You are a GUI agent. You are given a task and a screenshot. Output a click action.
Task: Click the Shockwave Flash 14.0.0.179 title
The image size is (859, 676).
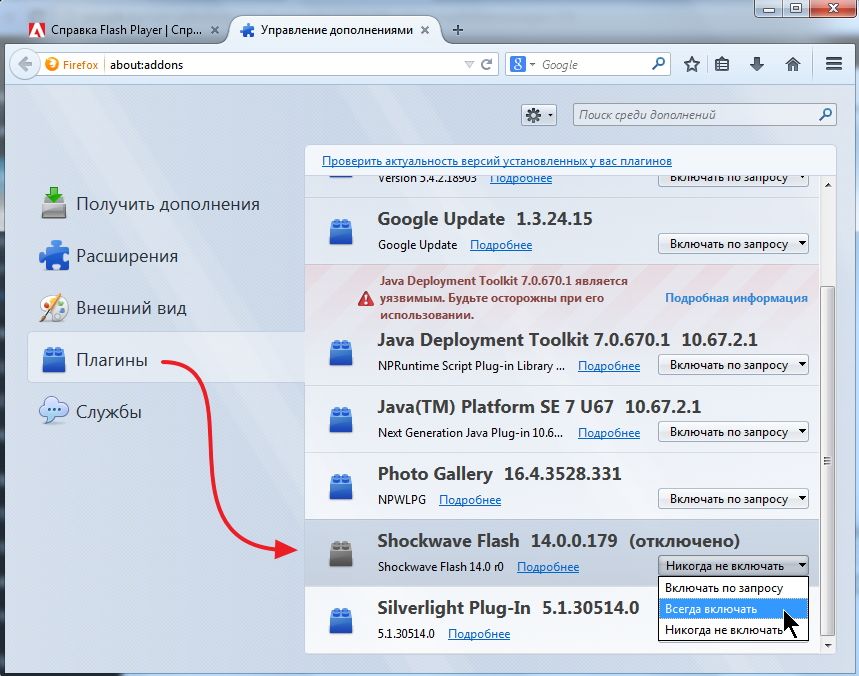(x=497, y=541)
